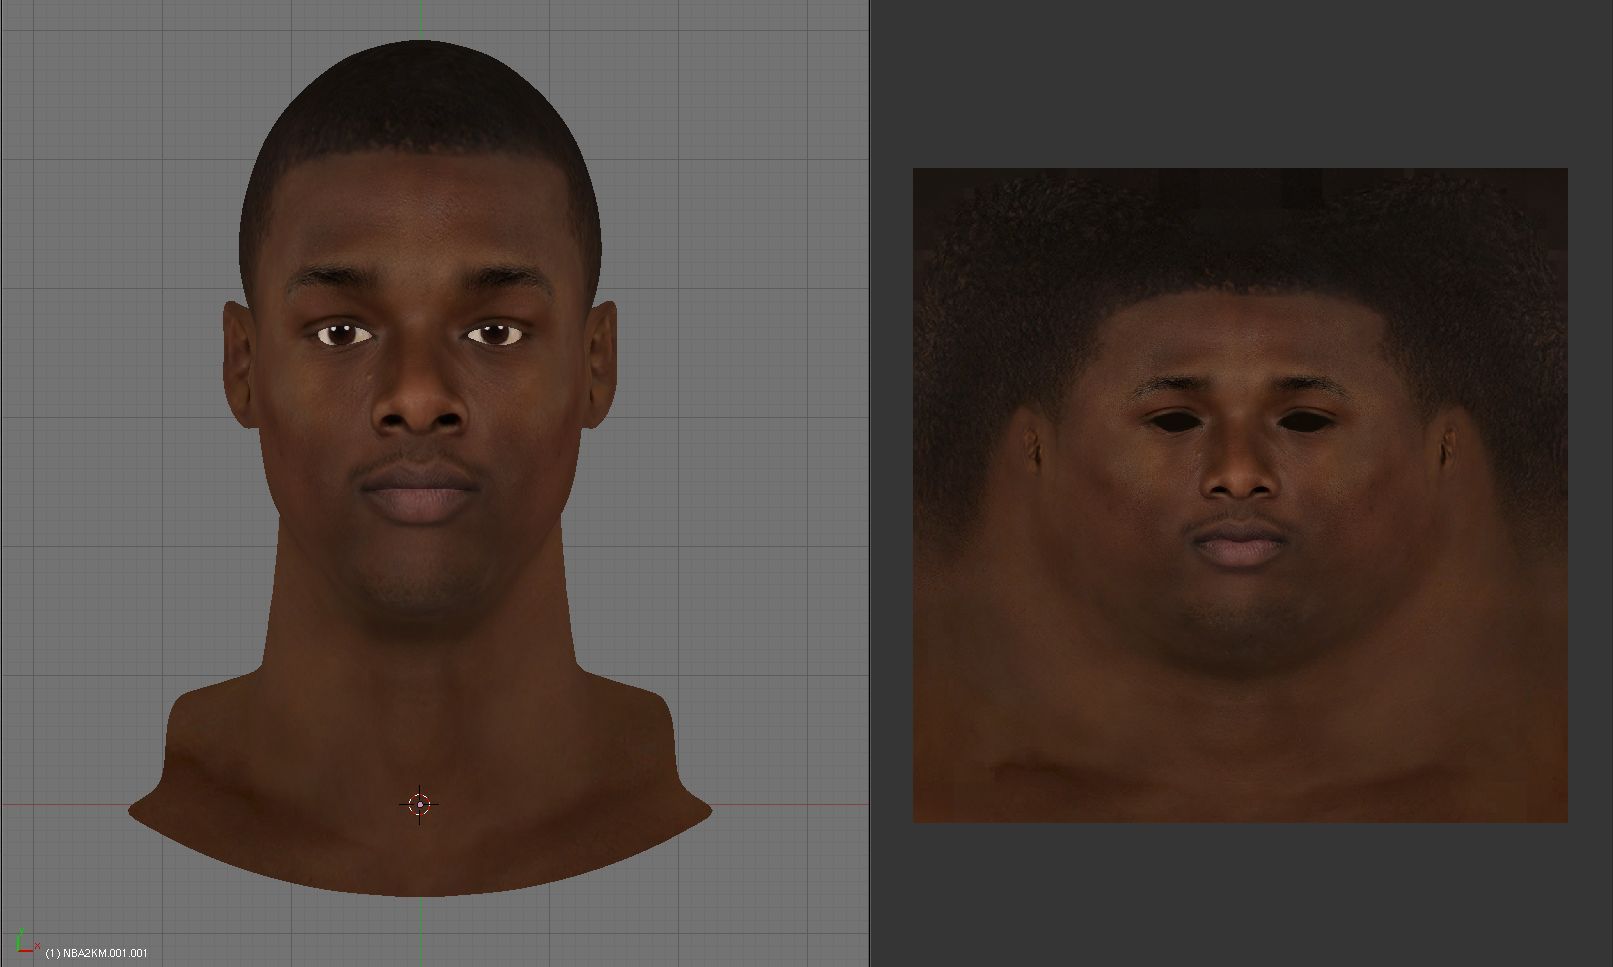Click the texture's left black eye socket
The width and height of the screenshot is (1613, 967).
(x=1178, y=420)
